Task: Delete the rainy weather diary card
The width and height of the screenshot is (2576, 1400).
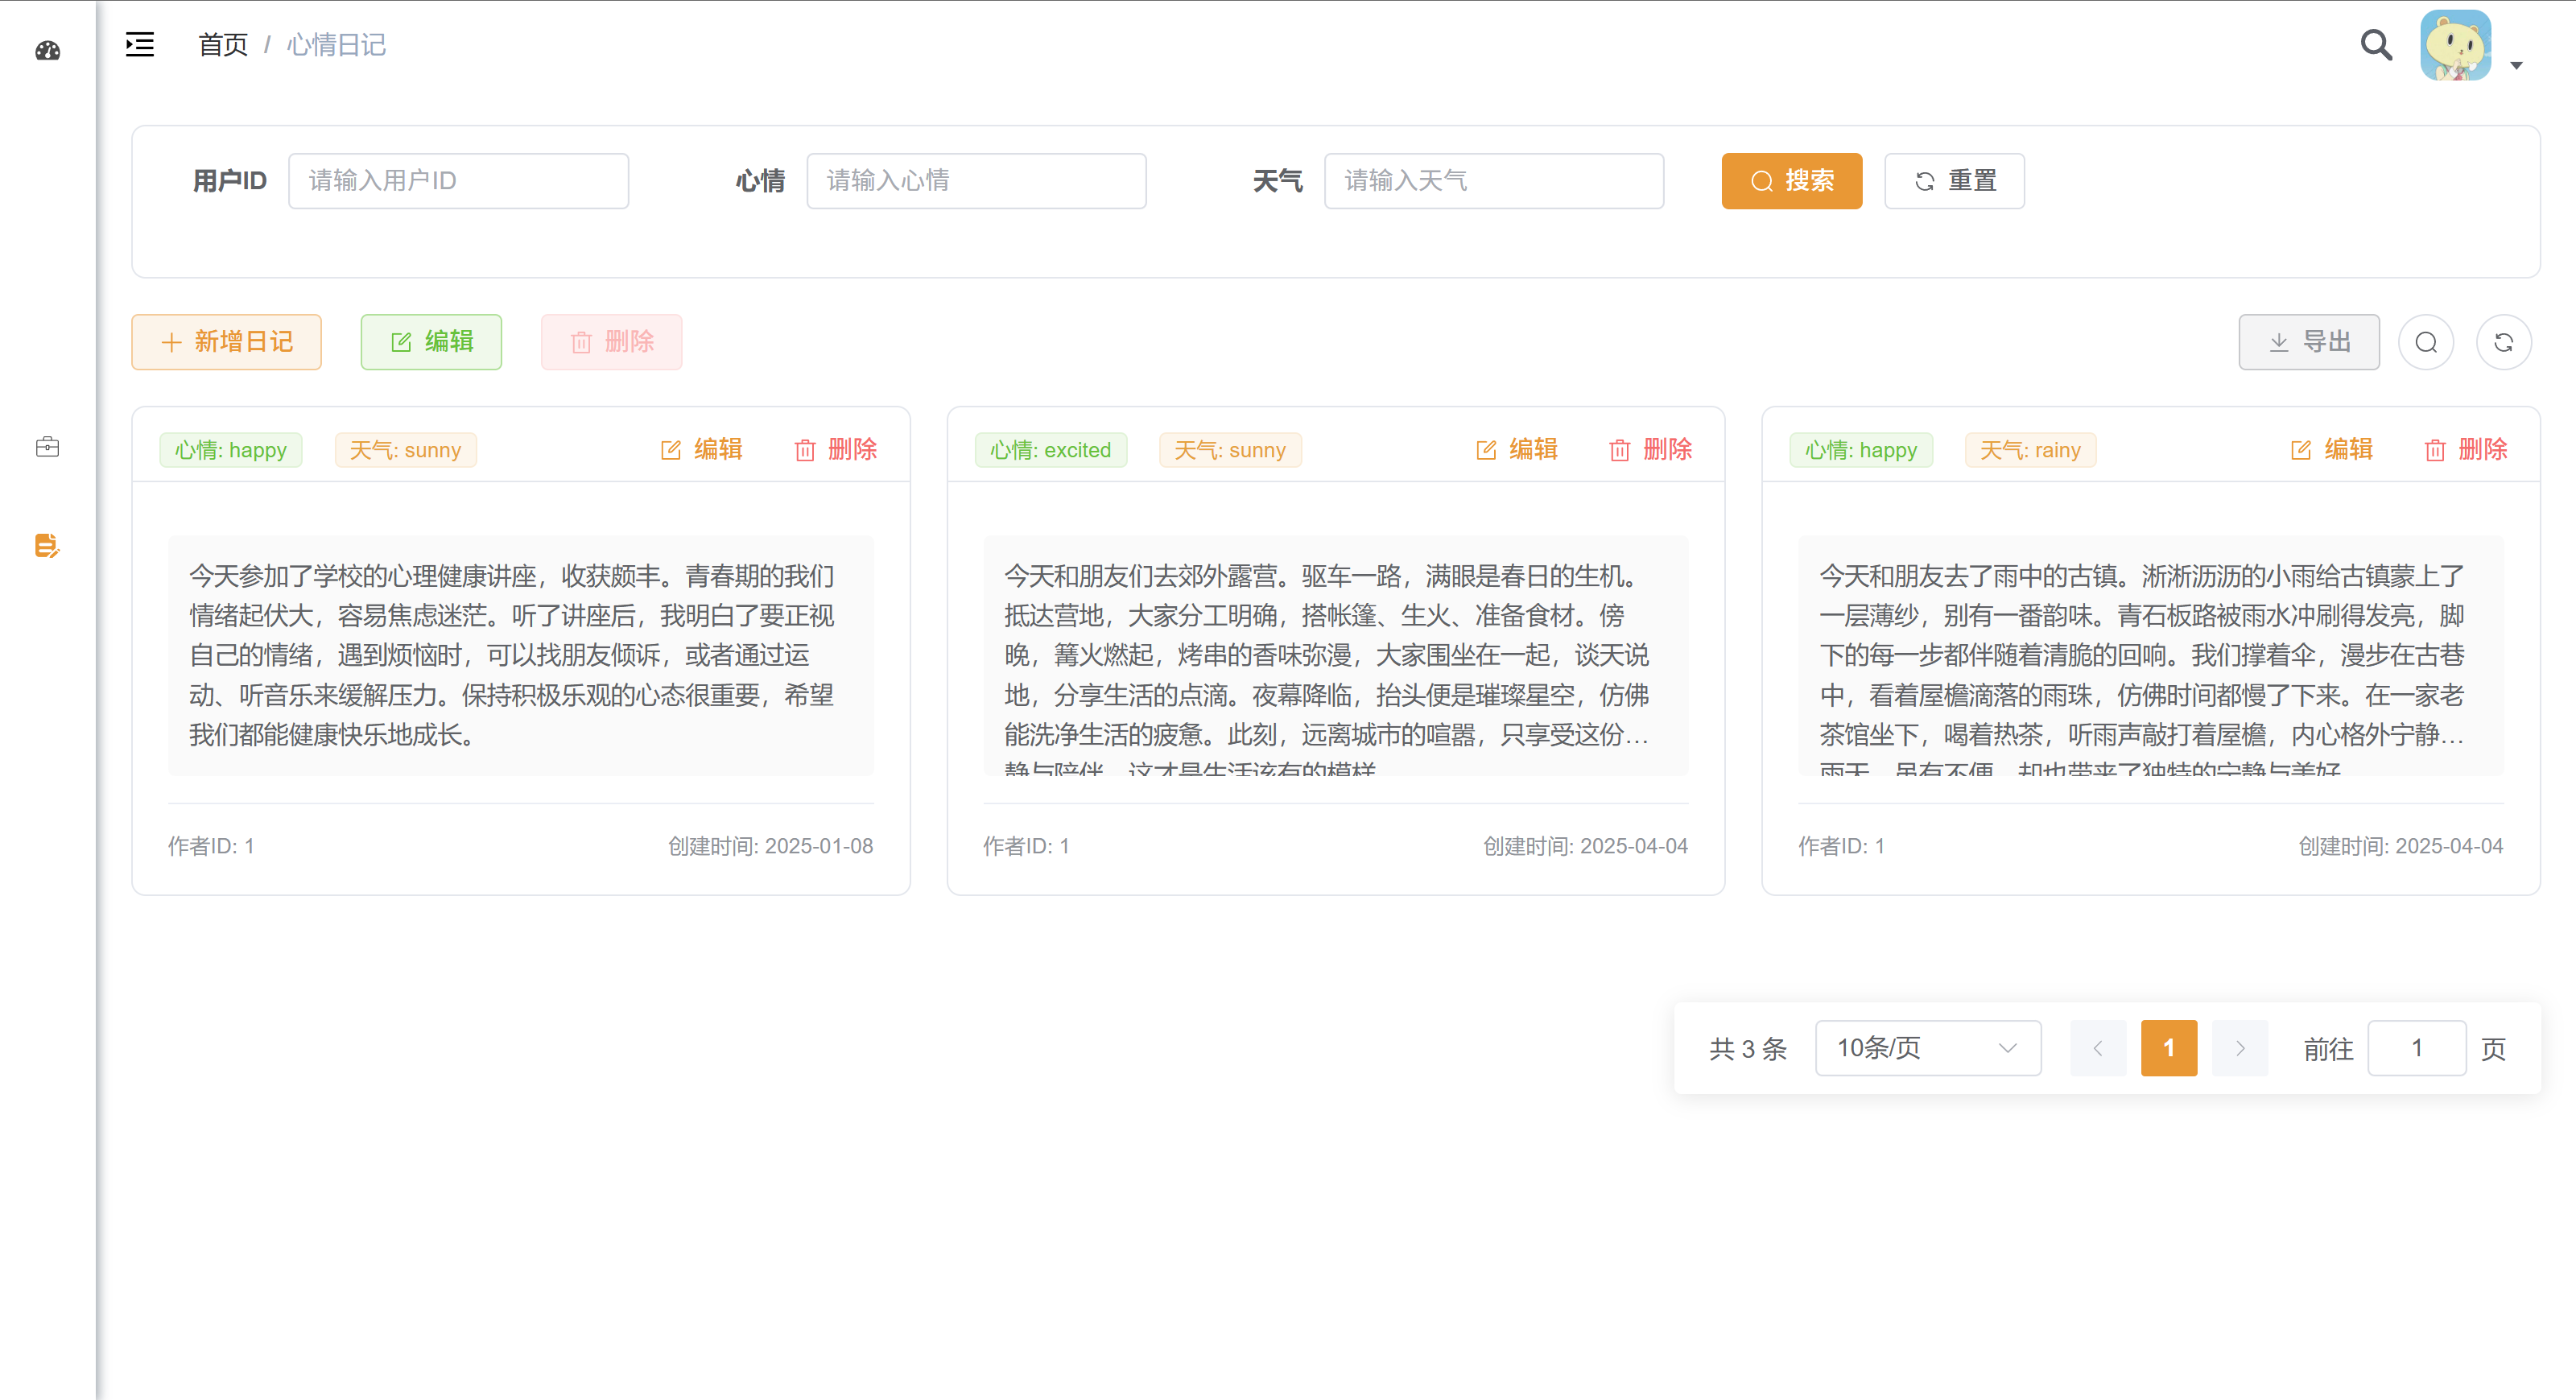Action: 2466,450
